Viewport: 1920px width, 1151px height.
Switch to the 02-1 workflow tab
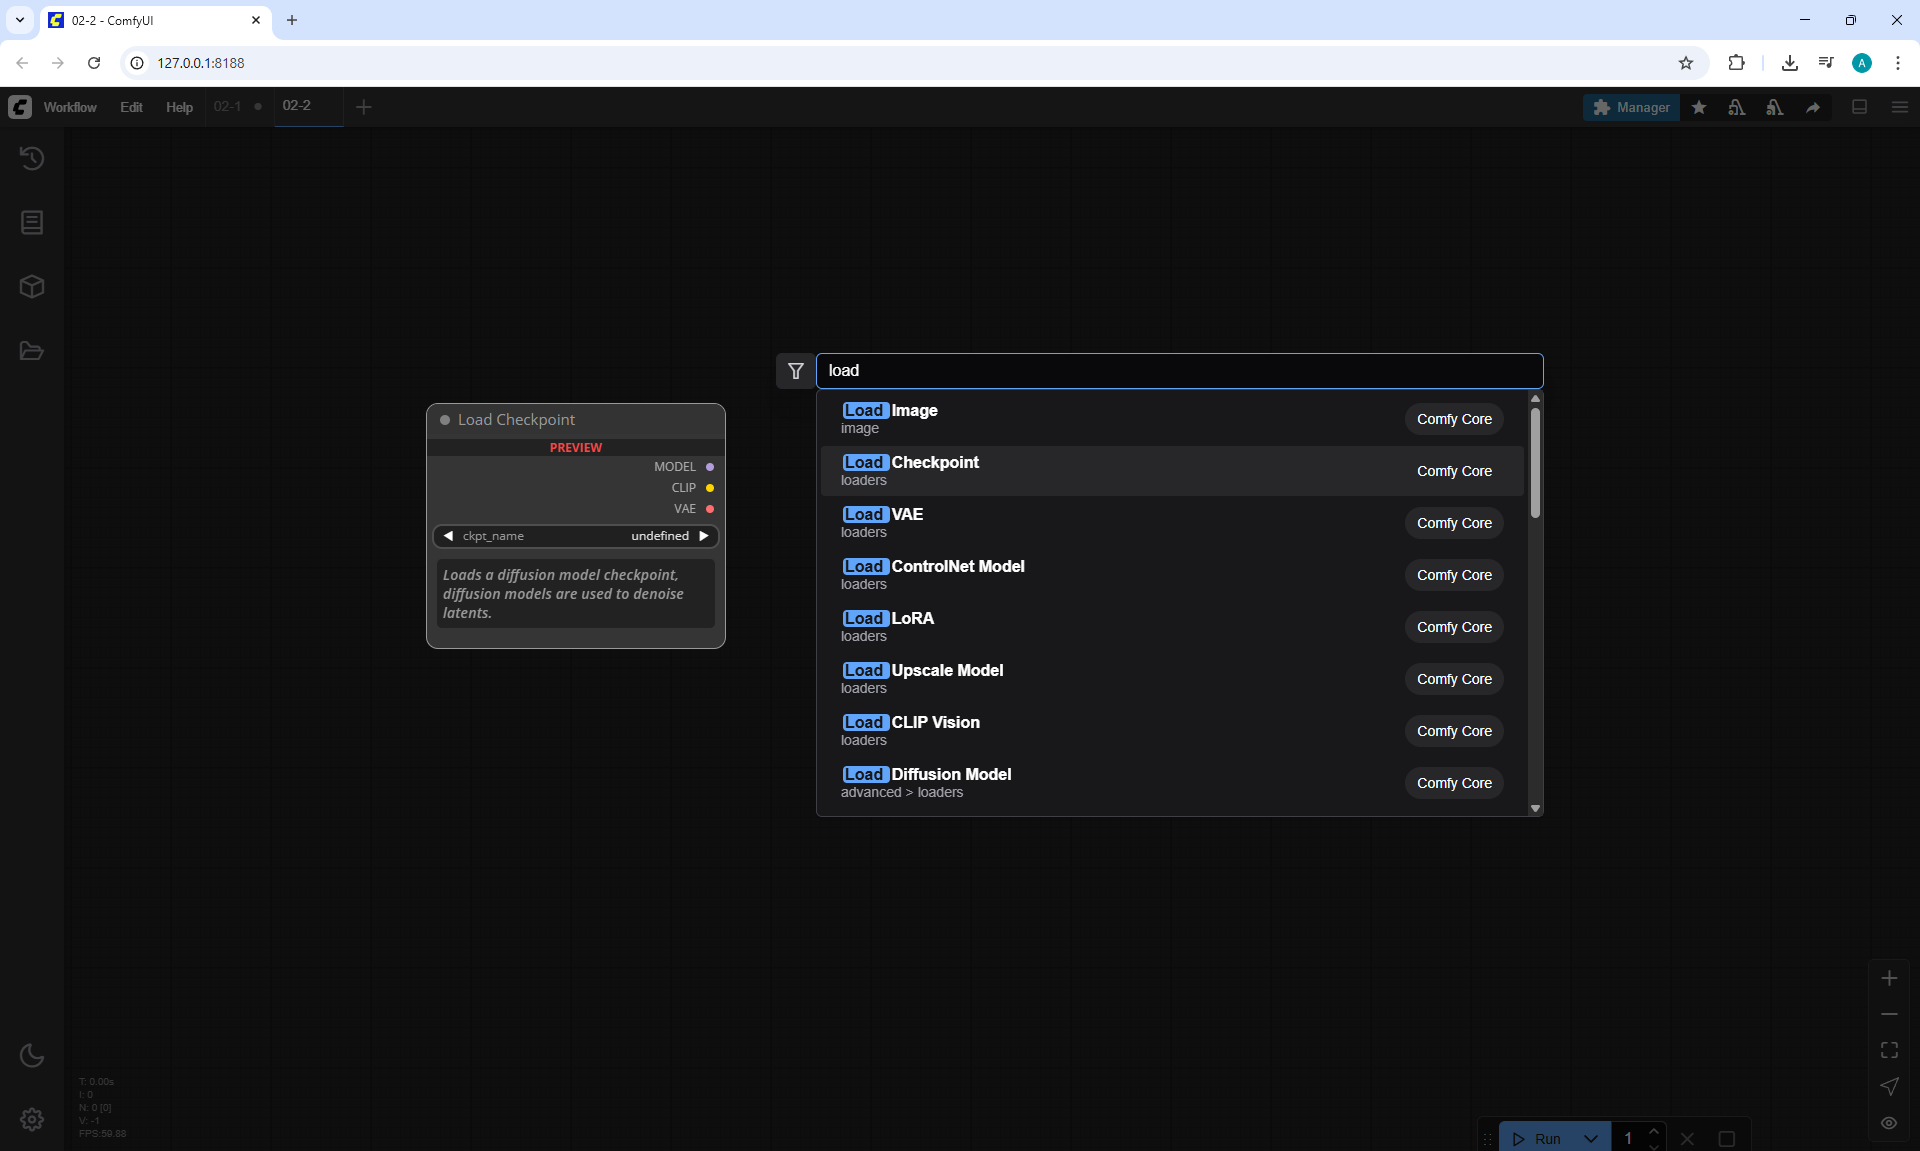pyautogui.click(x=228, y=106)
